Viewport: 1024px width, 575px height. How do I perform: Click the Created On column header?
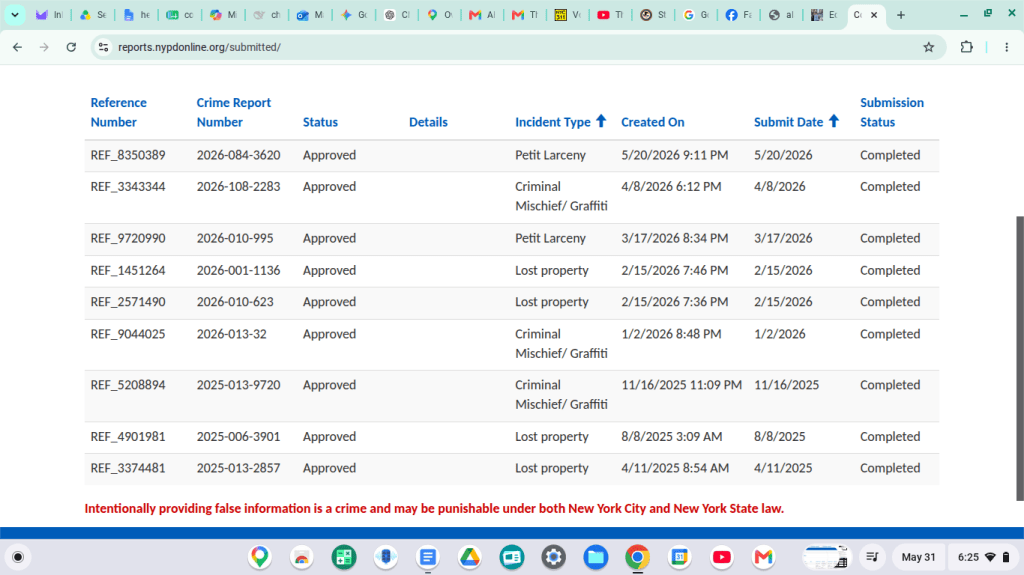pyautogui.click(x=652, y=122)
